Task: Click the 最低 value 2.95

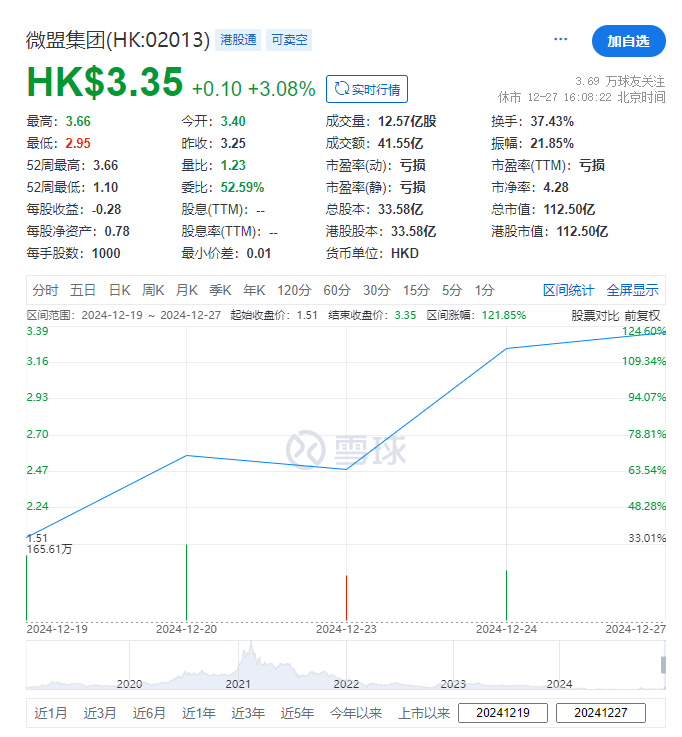Action: (x=78, y=143)
